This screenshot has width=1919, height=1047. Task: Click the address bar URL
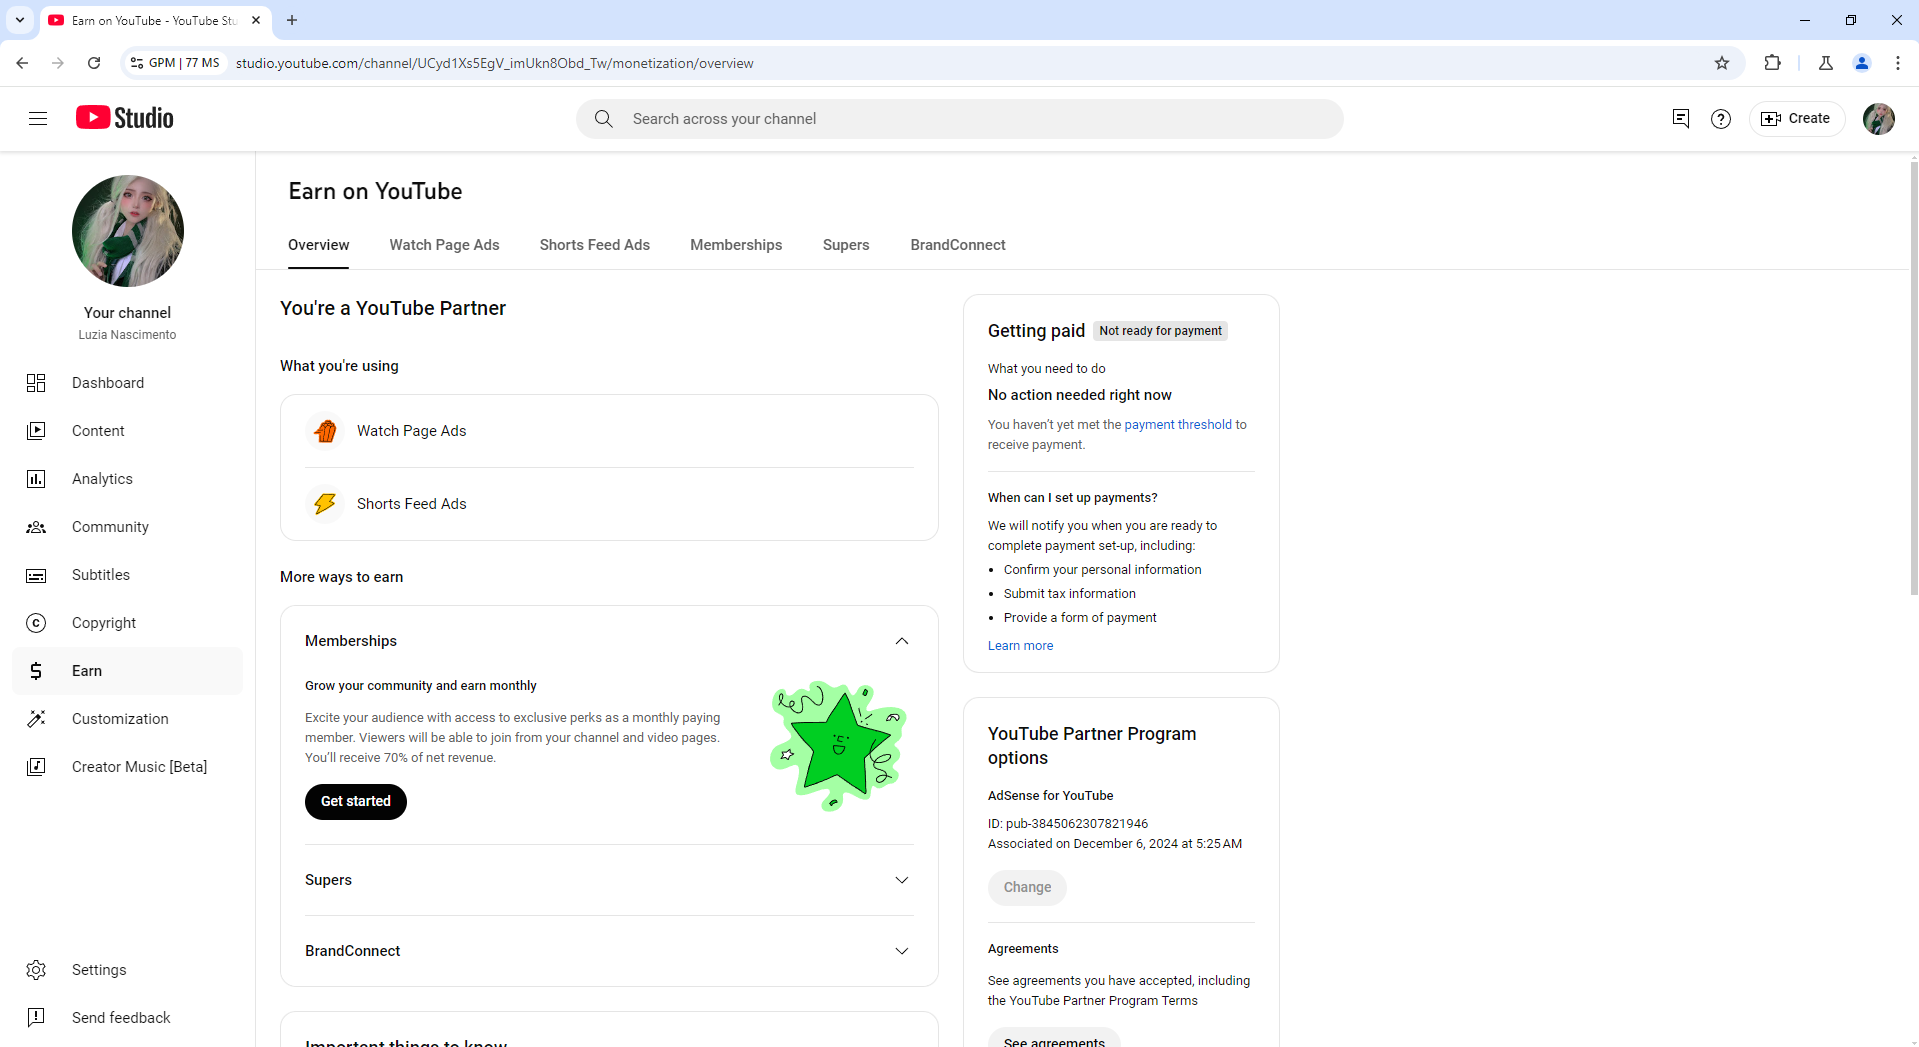pyautogui.click(x=495, y=63)
